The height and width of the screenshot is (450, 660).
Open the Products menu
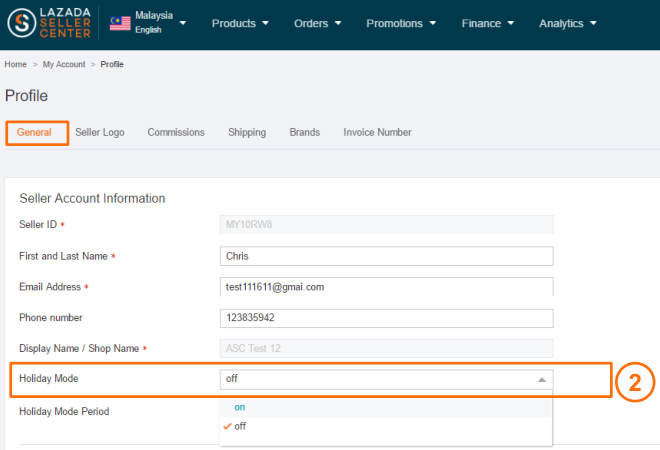pyautogui.click(x=240, y=23)
